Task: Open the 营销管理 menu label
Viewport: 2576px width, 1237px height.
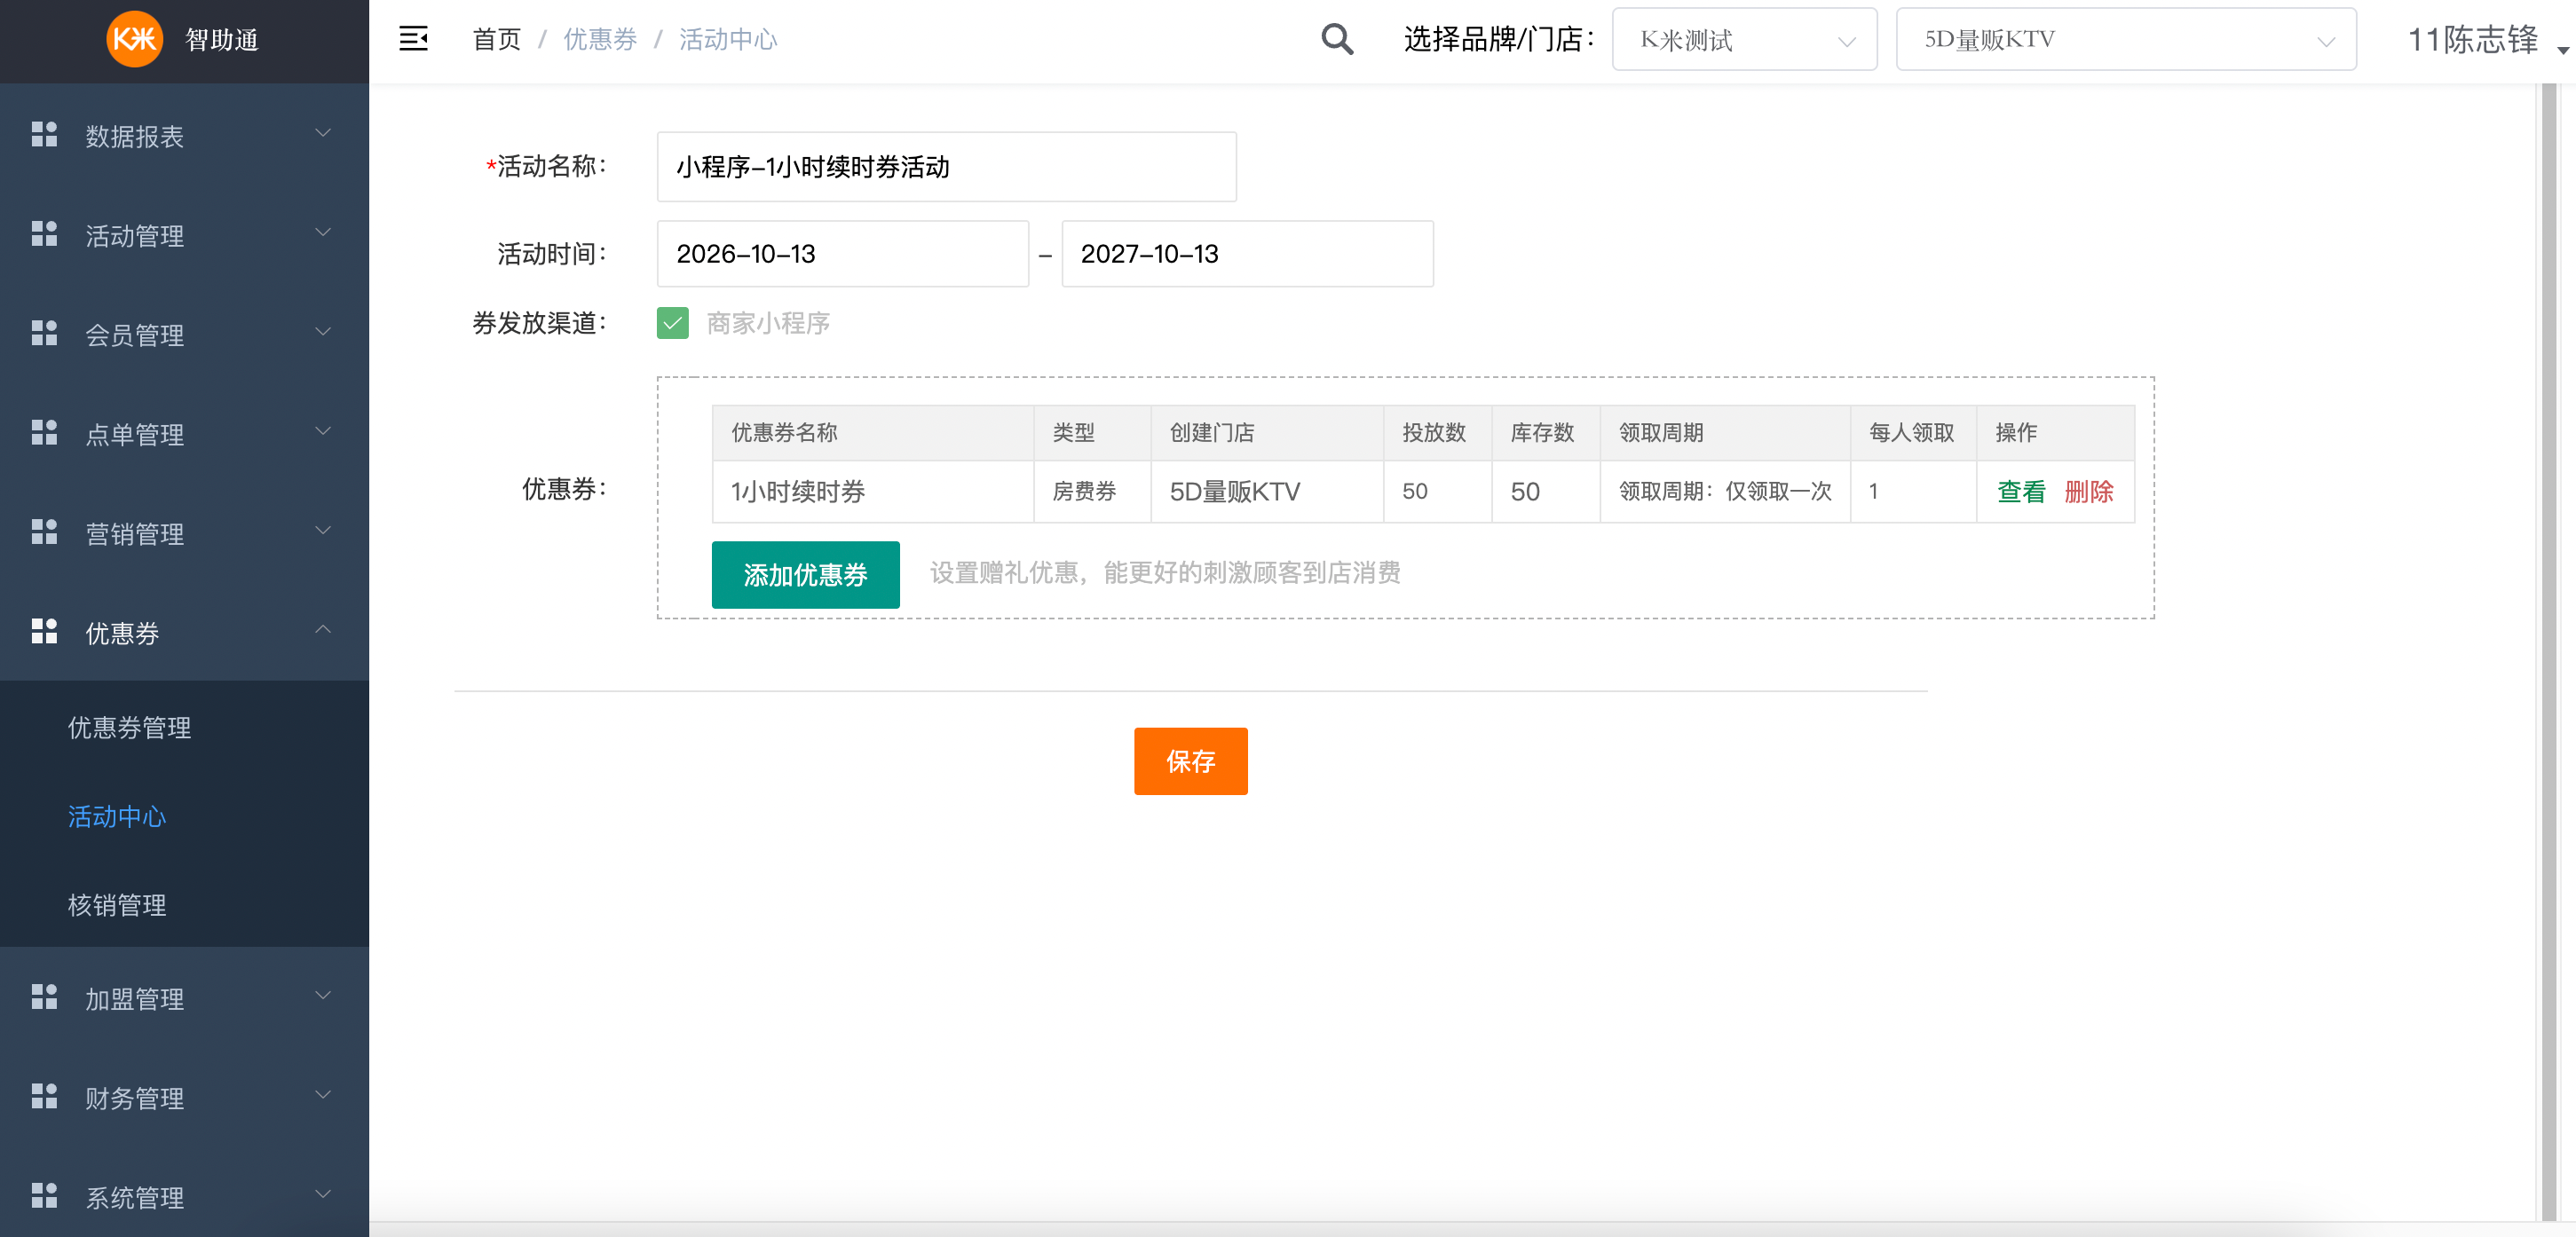Action: coord(135,535)
